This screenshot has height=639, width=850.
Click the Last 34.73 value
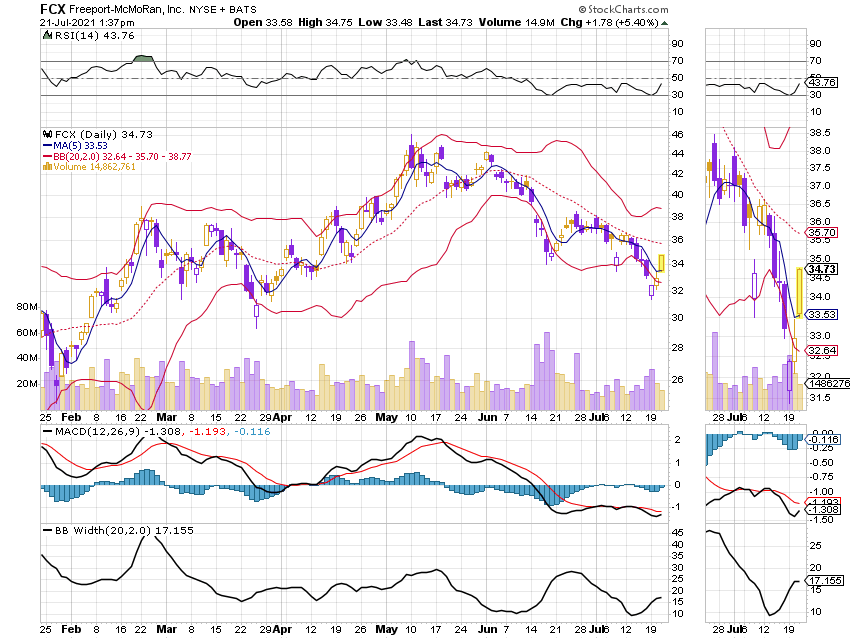coord(445,22)
